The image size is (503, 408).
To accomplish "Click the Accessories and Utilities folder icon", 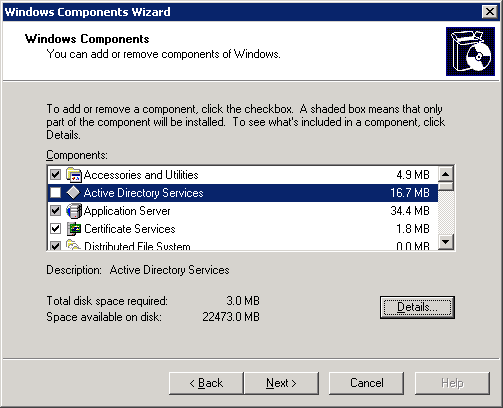I will (x=74, y=175).
